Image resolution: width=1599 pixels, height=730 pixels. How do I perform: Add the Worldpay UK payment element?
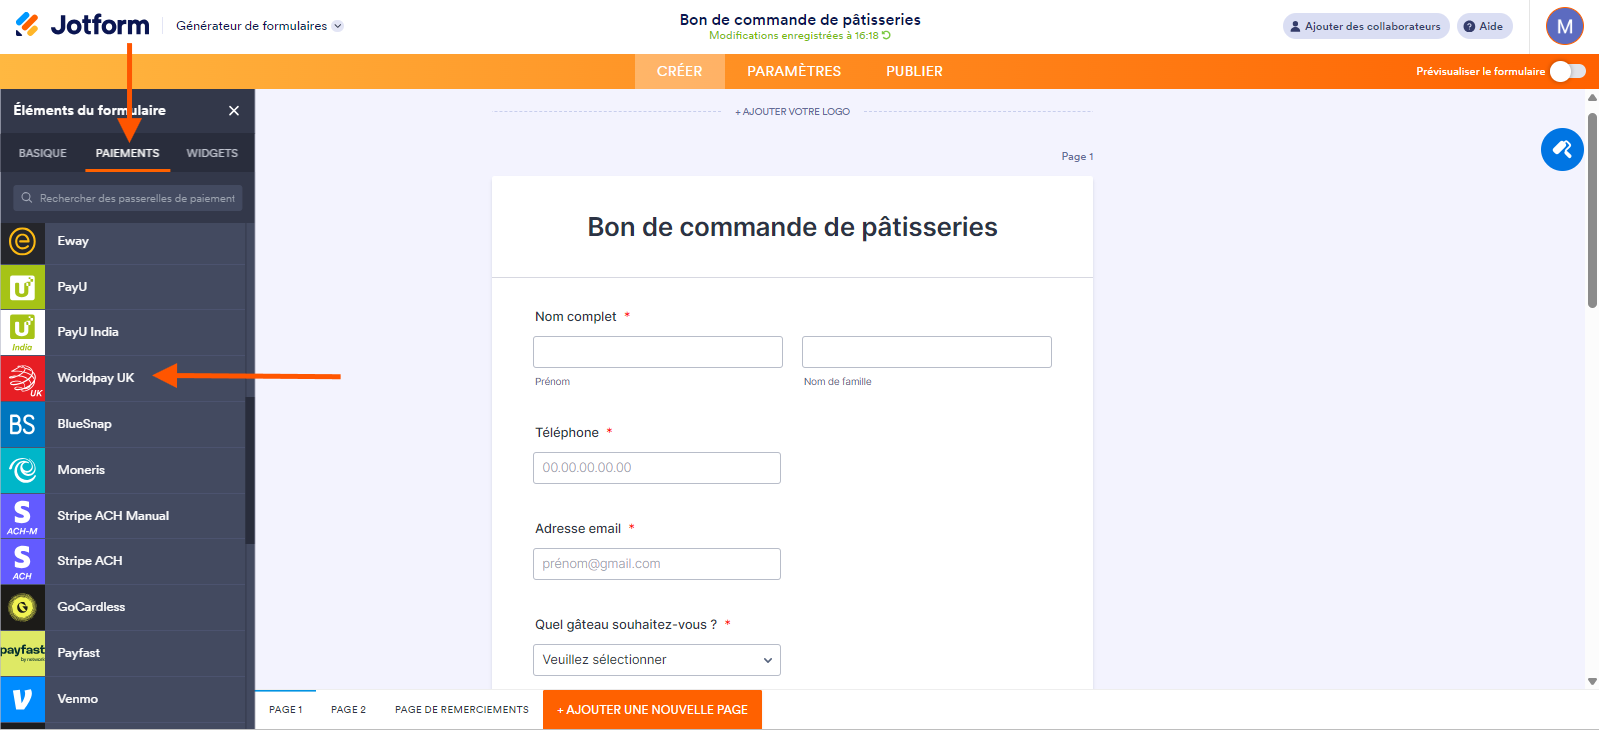(x=95, y=378)
